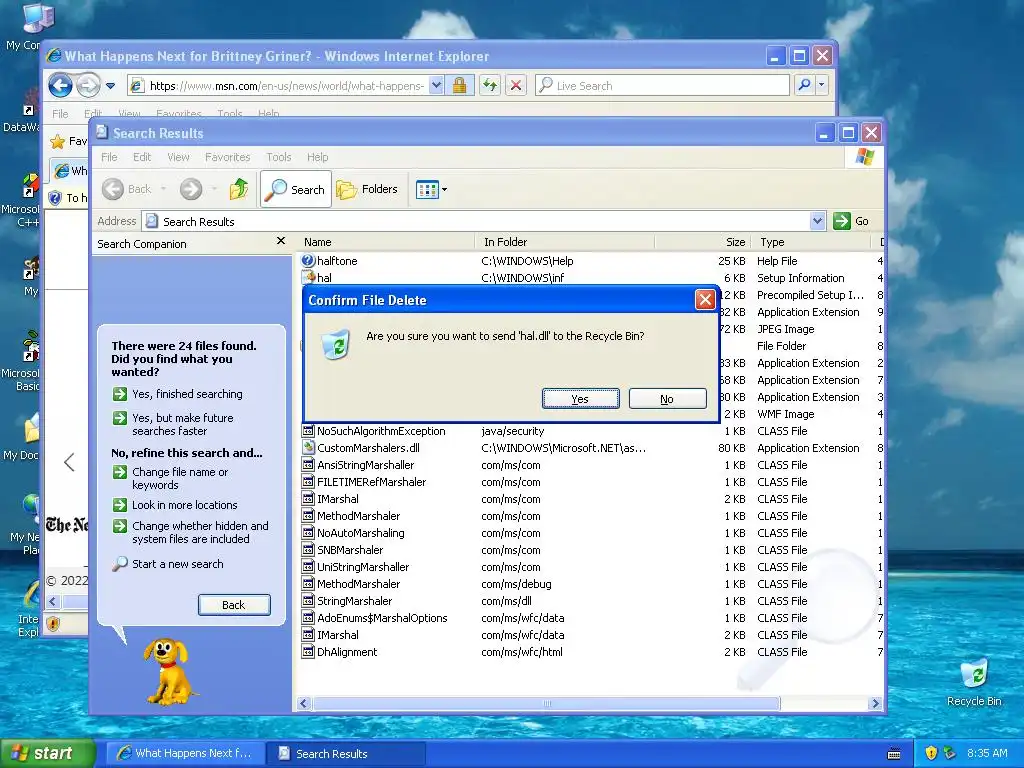Open Back history dropdown arrow in Search Results
The width and height of the screenshot is (1024, 768).
click(163, 189)
